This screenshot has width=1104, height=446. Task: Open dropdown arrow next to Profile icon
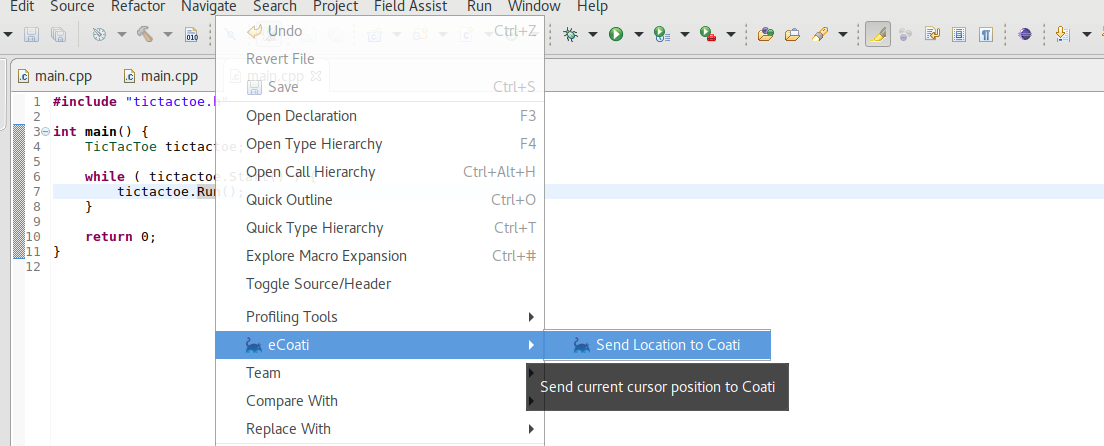click(684, 34)
